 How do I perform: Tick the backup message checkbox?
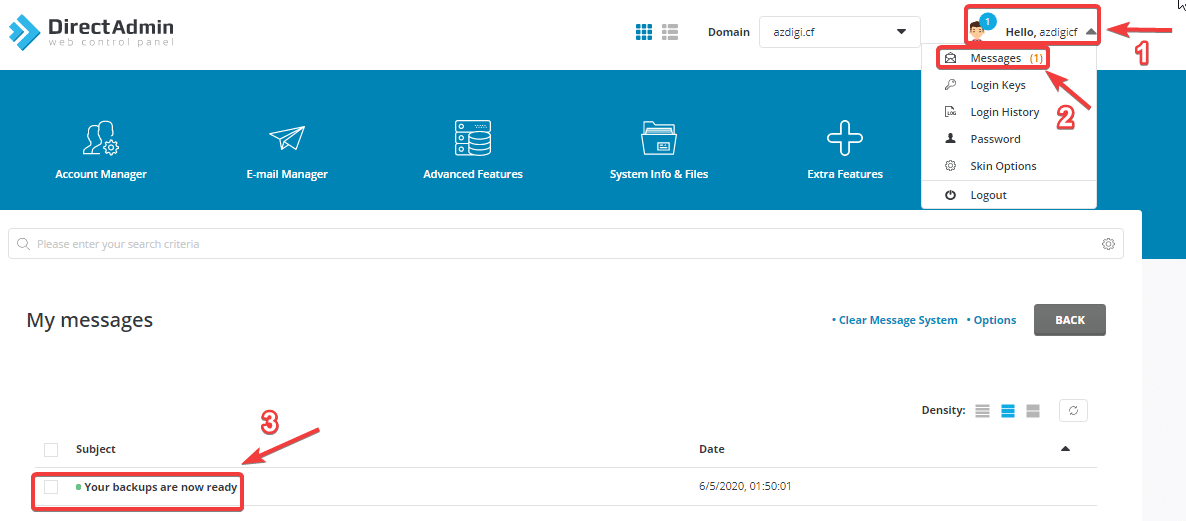click(x=51, y=487)
